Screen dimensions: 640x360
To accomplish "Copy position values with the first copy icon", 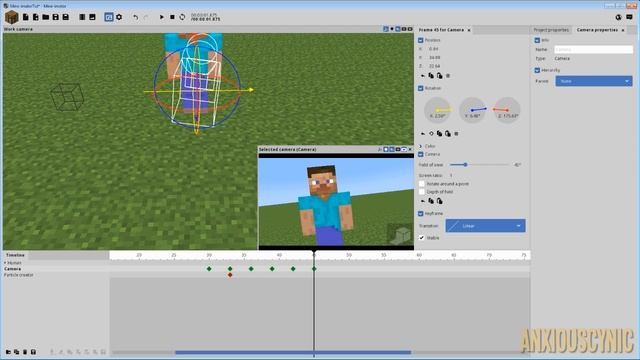I will tap(431, 76).
